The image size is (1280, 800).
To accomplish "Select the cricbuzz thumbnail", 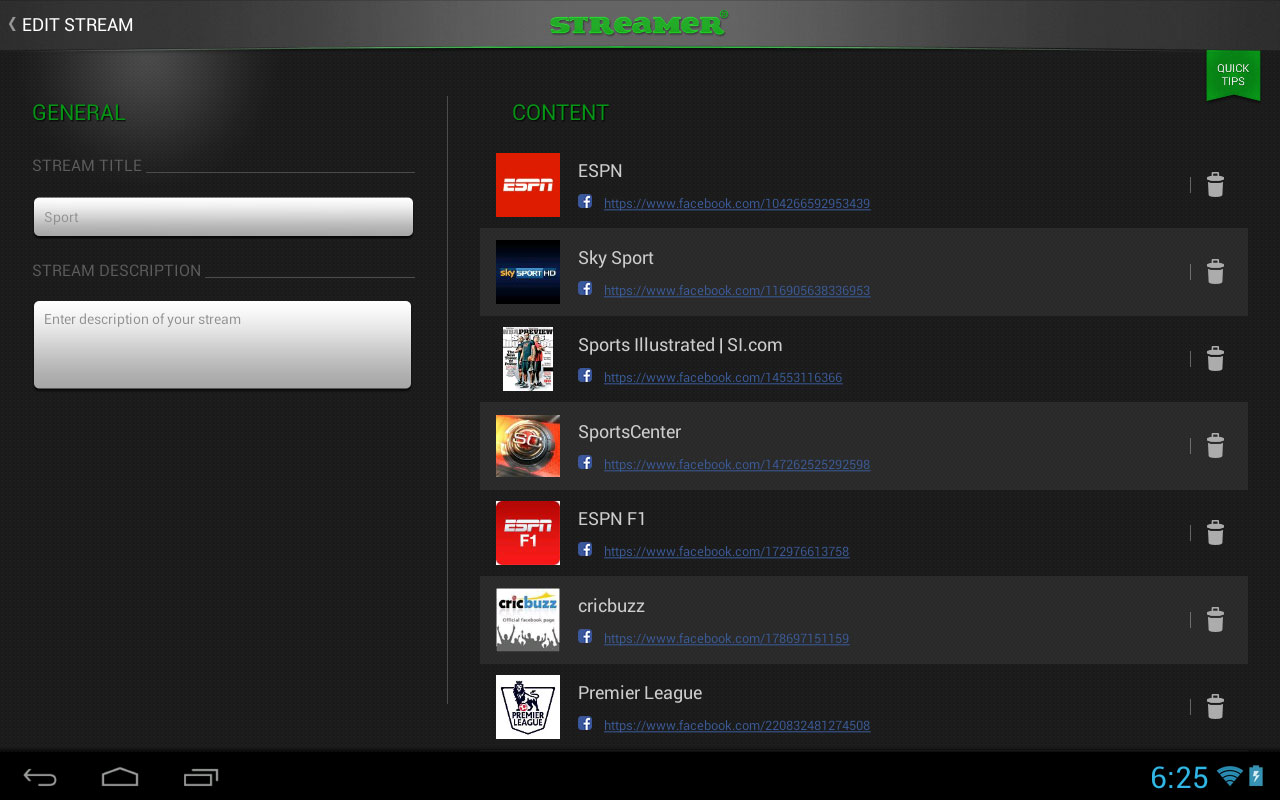I will tap(528, 620).
